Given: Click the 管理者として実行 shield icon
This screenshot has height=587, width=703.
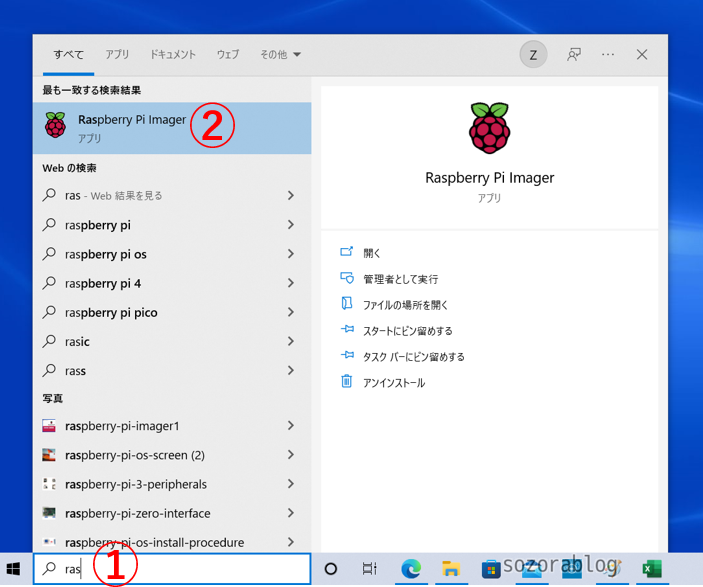Looking at the screenshot, I should click(x=347, y=278).
